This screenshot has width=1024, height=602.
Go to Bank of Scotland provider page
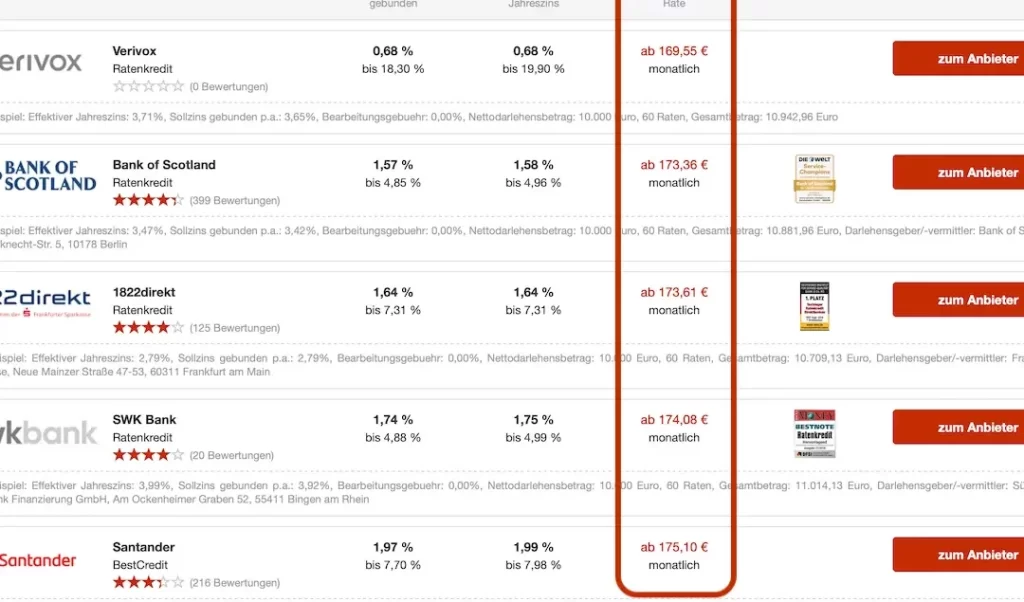[x=958, y=173]
